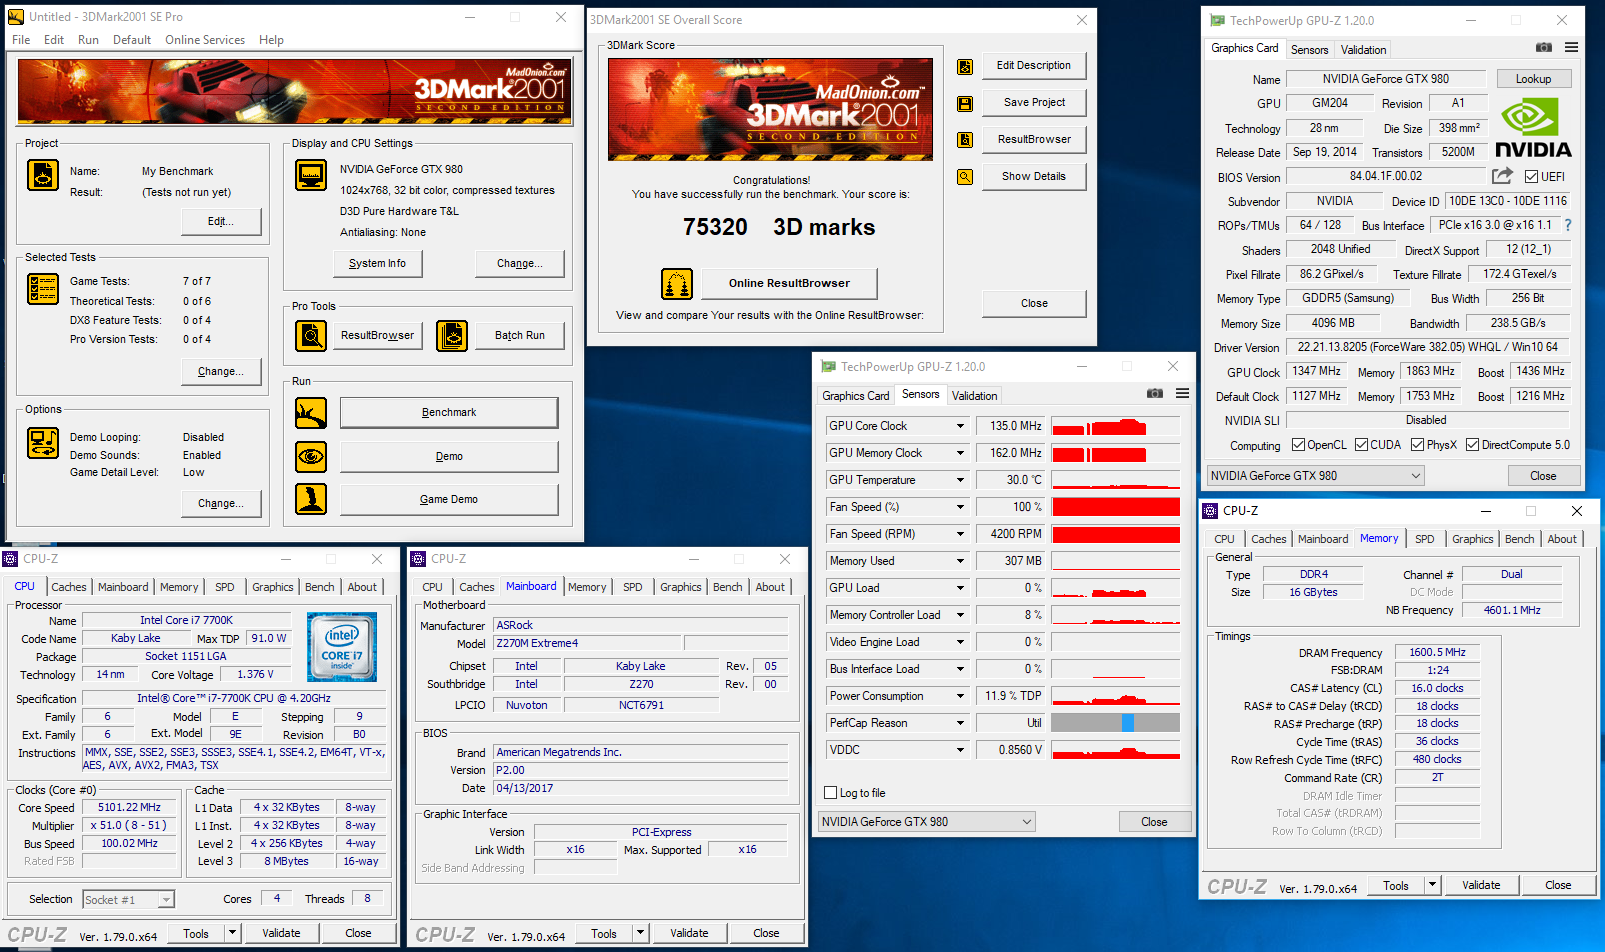Expand the GPU Temperature sensor dropdown
The height and width of the screenshot is (952, 1605).
960,480
